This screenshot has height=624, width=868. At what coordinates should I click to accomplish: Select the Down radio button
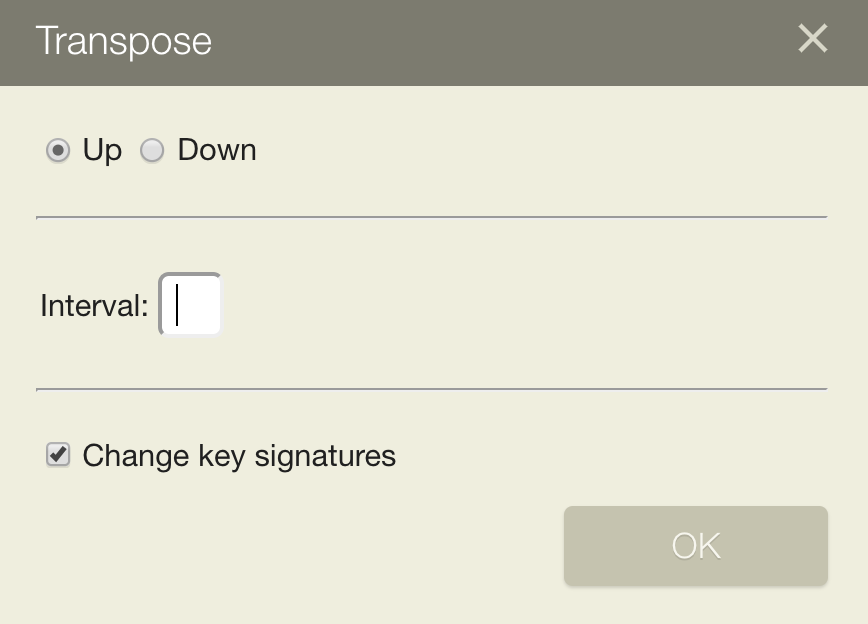(152, 151)
